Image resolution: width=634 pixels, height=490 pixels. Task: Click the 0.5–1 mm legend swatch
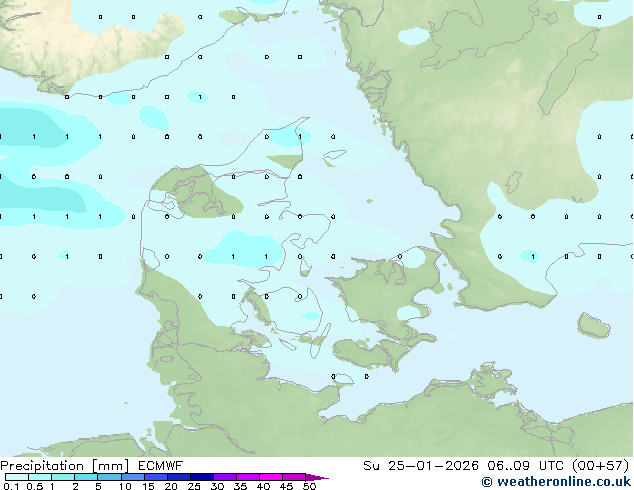40,477
